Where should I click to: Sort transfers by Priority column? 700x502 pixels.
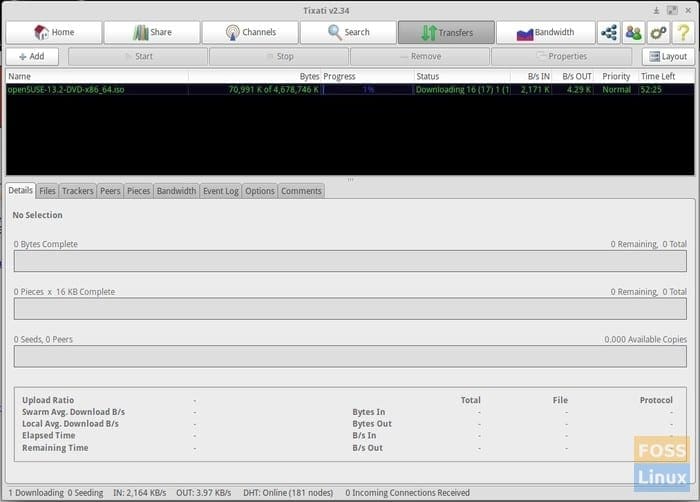616,76
